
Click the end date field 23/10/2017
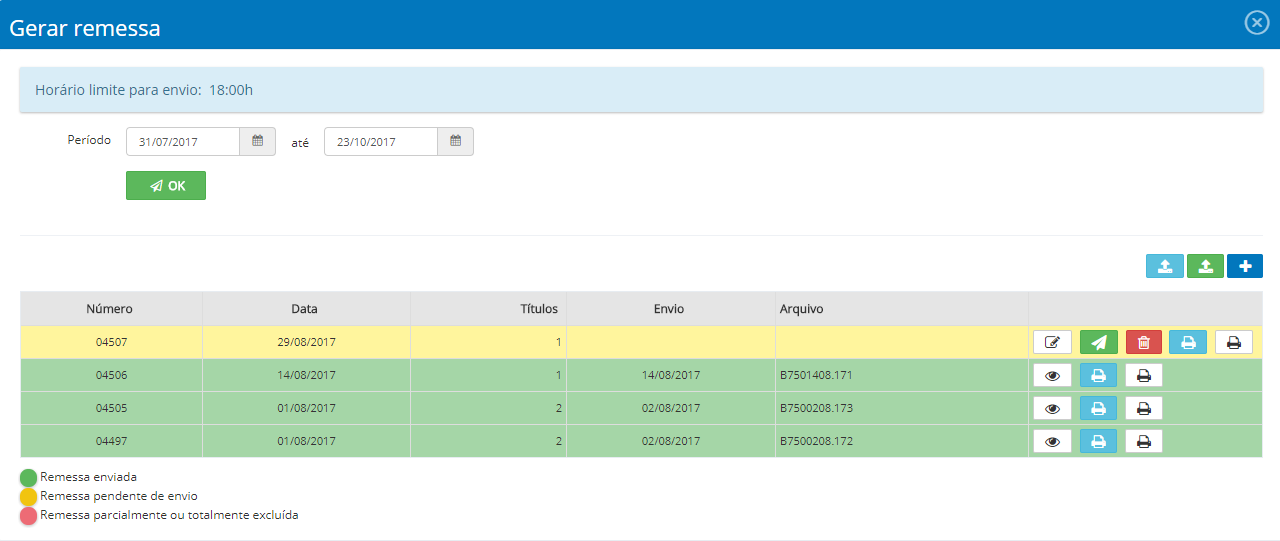point(381,142)
